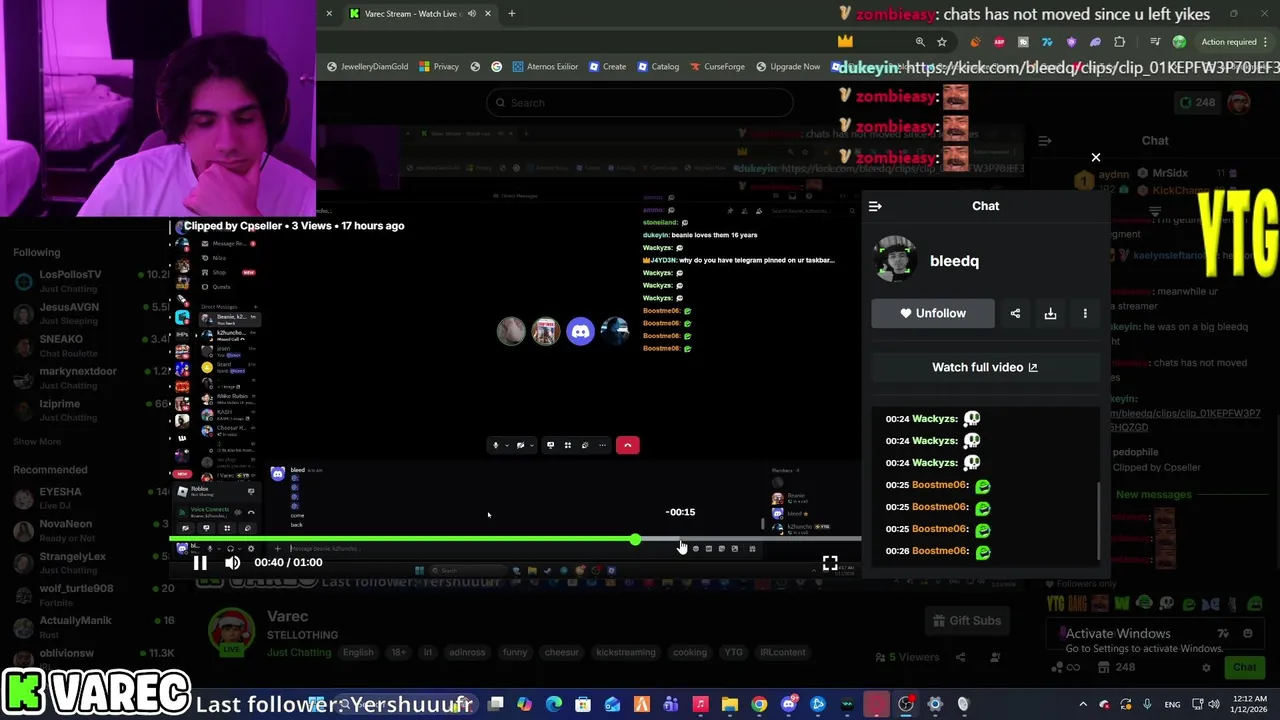
Task: Open the browser media control button
Action: click(1155, 42)
